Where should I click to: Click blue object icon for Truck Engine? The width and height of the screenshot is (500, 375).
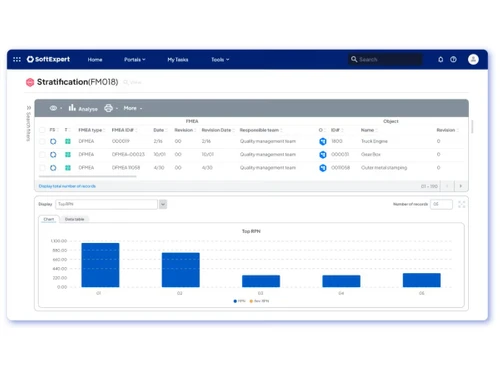click(x=323, y=141)
